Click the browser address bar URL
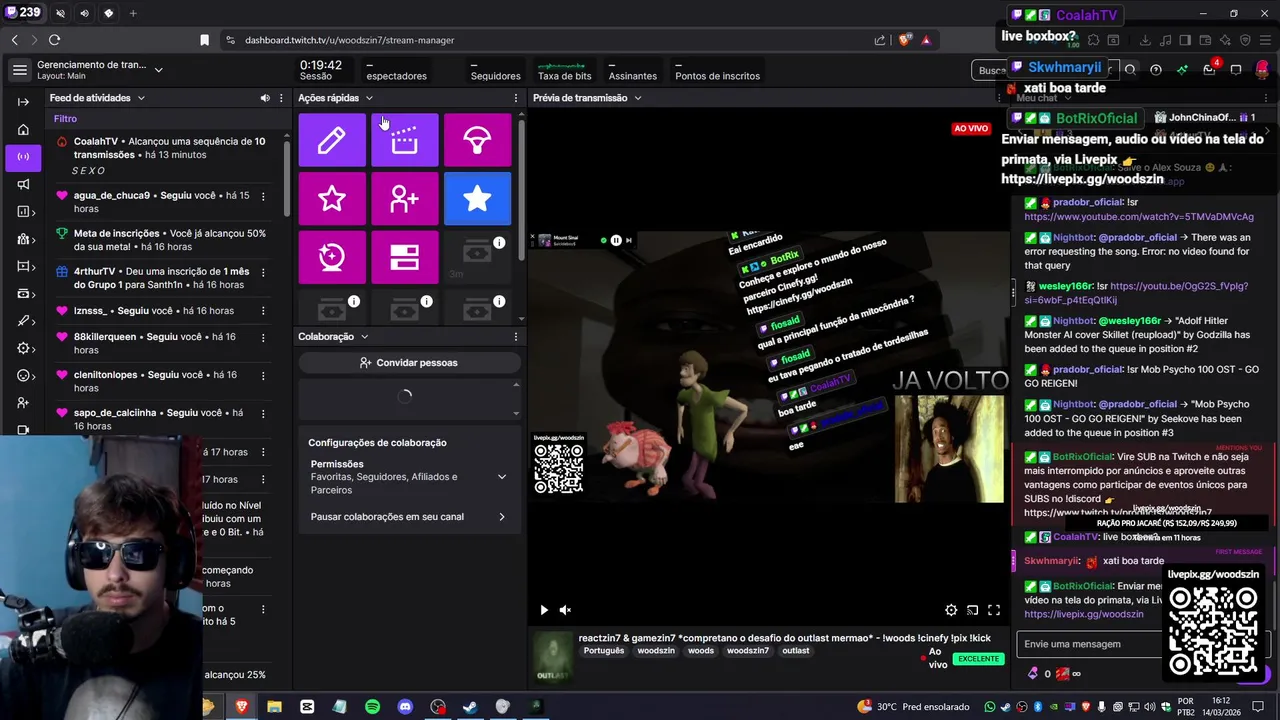Viewport: 1280px width, 720px height. 349,40
